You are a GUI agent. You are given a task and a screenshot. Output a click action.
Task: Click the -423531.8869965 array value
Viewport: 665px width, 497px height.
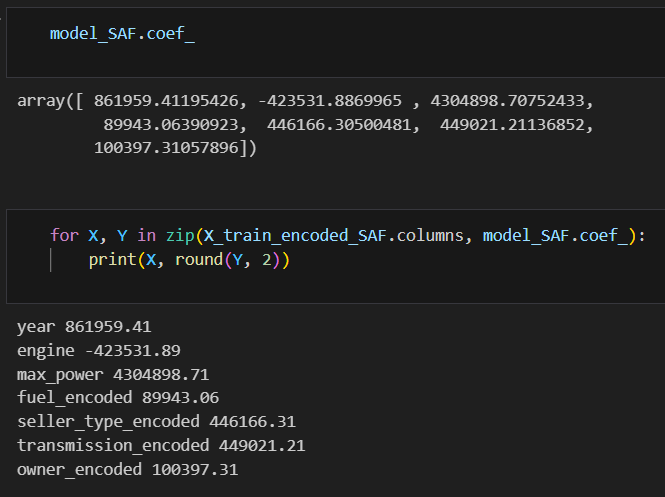330,101
